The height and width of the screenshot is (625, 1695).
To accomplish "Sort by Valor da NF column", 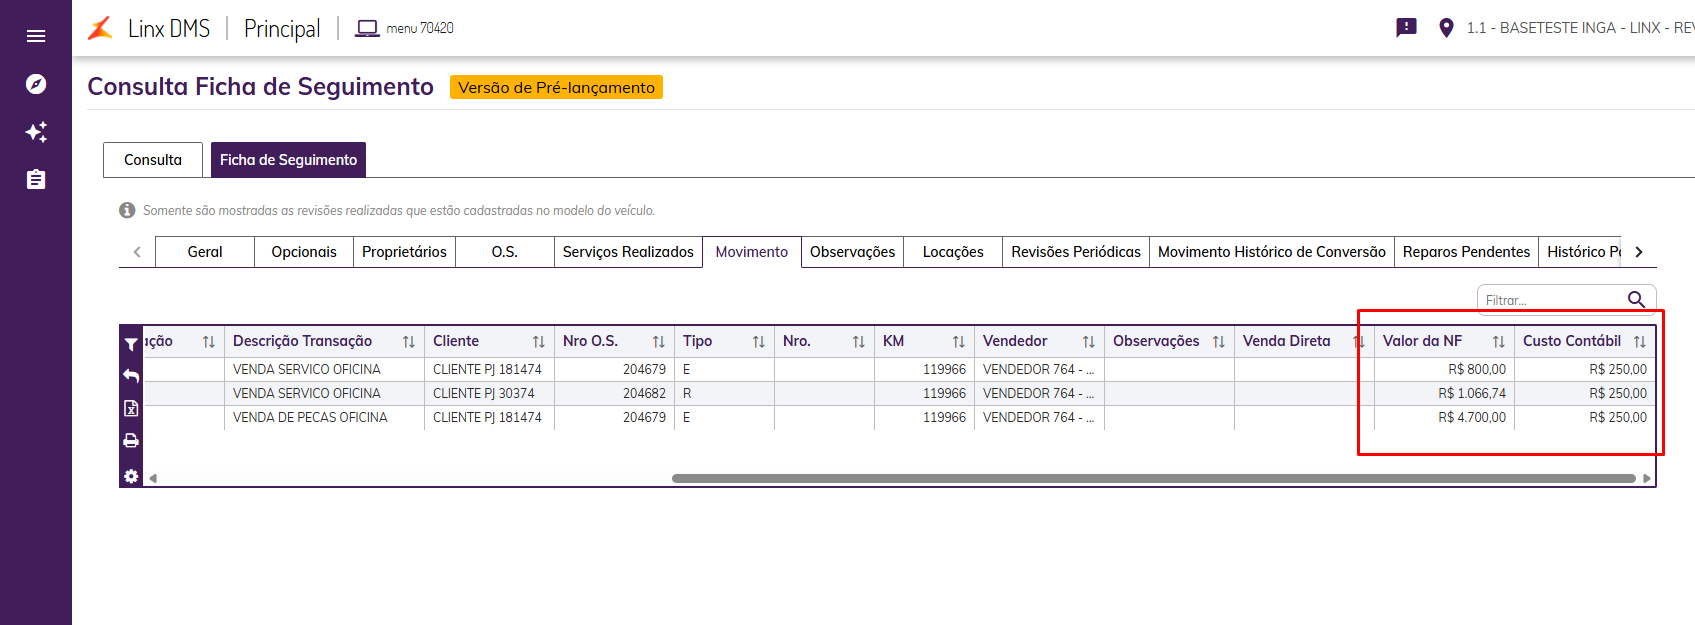I will point(1498,342).
